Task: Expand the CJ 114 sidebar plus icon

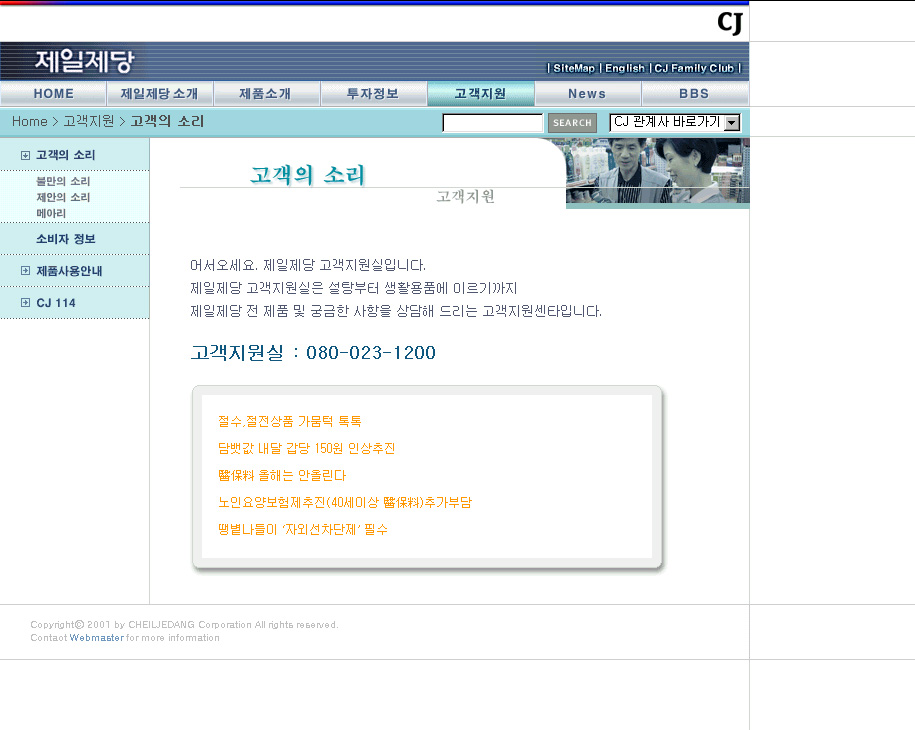Action: [25, 302]
